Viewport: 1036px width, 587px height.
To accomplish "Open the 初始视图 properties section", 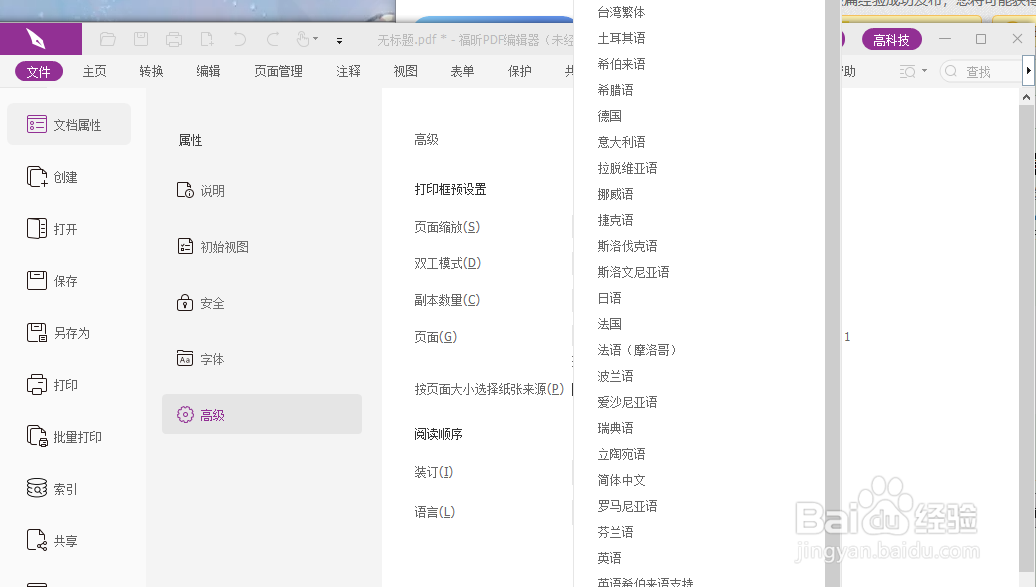I will 213,247.
